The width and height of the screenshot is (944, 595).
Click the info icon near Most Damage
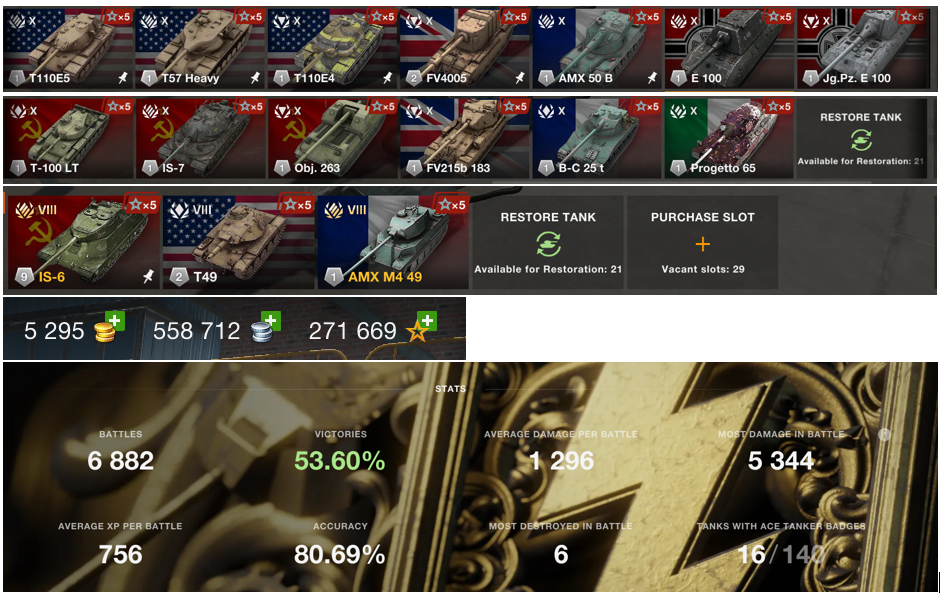(884, 434)
